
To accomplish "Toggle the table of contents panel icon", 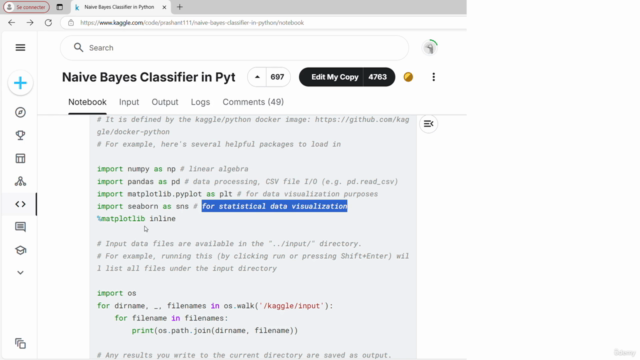I will click(428, 124).
